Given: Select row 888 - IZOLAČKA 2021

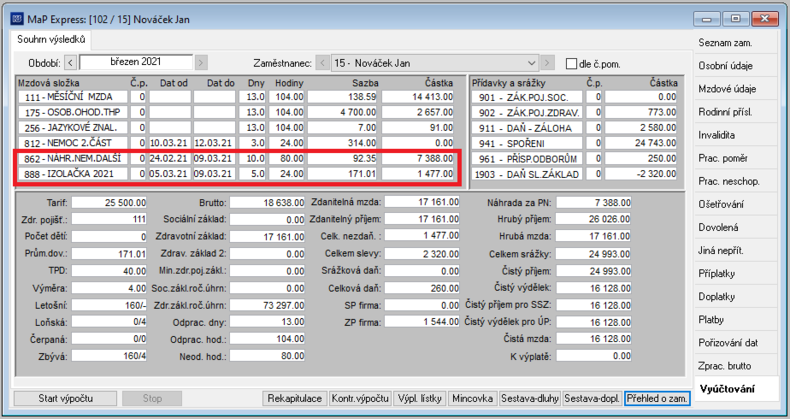Looking at the screenshot, I should coord(236,174).
